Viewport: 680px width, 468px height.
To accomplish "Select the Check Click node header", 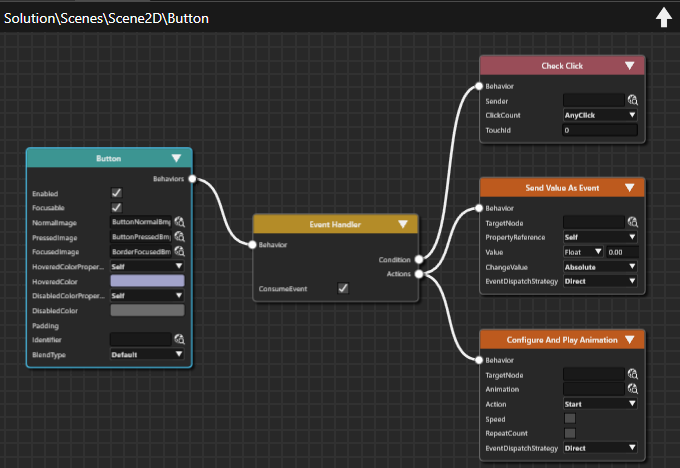I will [x=562, y=66].
